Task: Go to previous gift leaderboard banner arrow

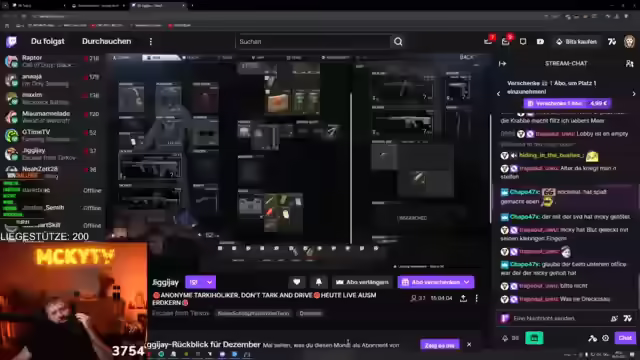Action: (x=498, y=93)
